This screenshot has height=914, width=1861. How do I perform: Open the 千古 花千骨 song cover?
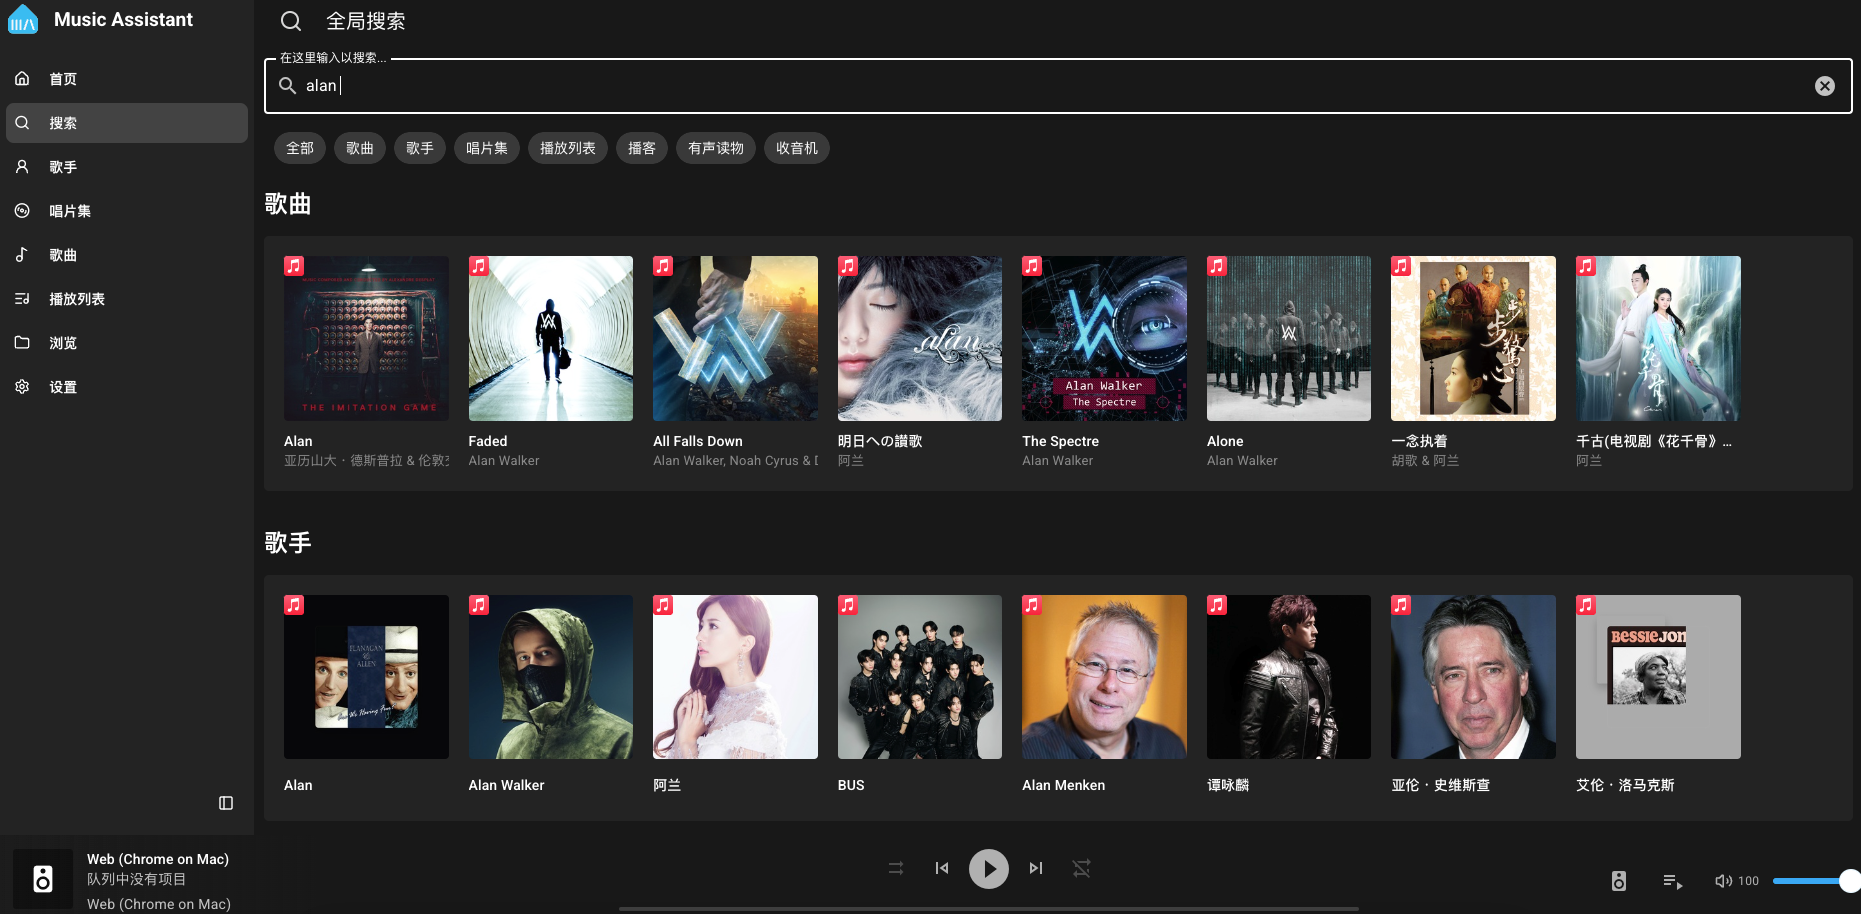tap(1658, 338)
